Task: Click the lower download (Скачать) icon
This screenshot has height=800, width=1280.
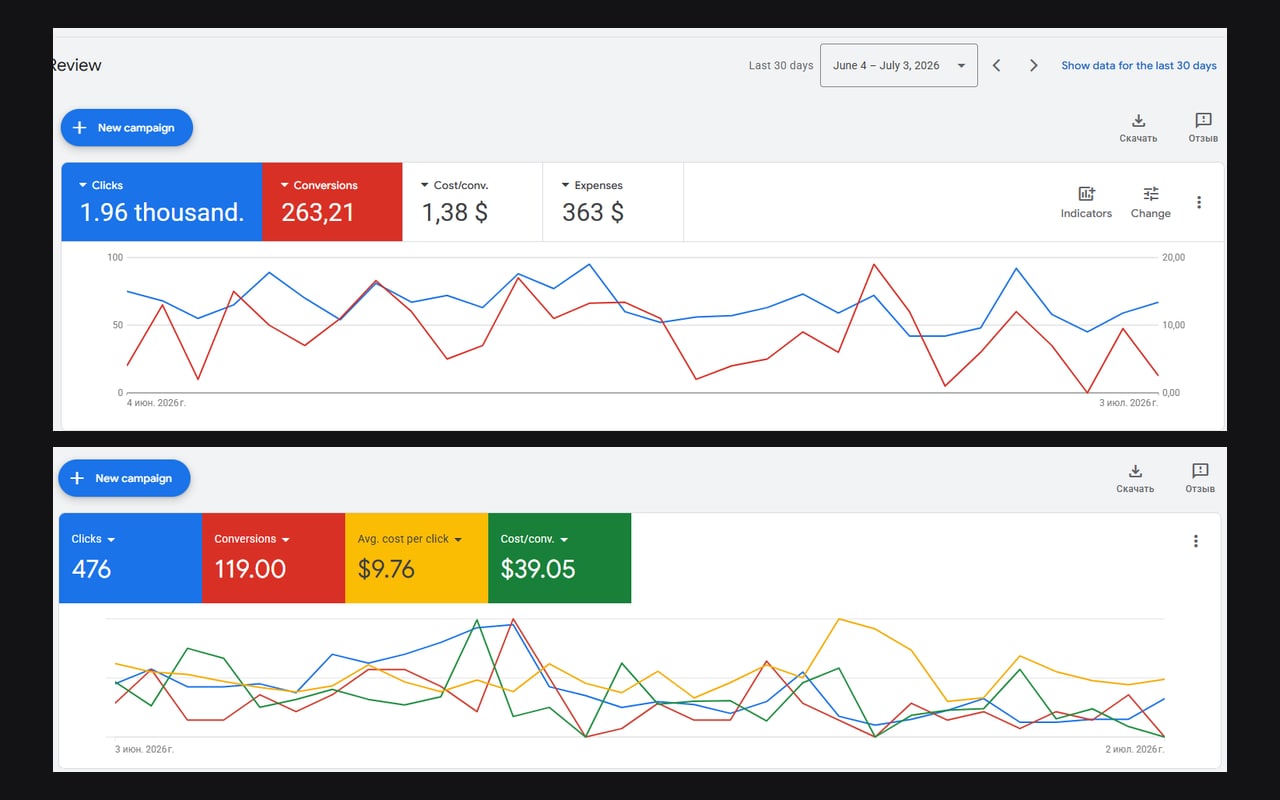Action: click(1135, 471)
